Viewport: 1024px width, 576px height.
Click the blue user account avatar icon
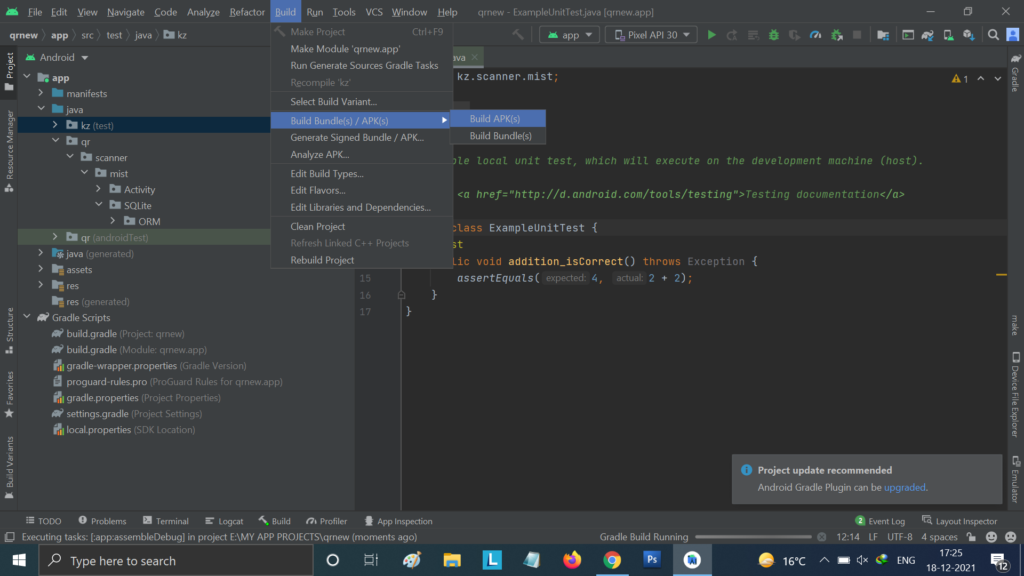[x=1013, y=35]
